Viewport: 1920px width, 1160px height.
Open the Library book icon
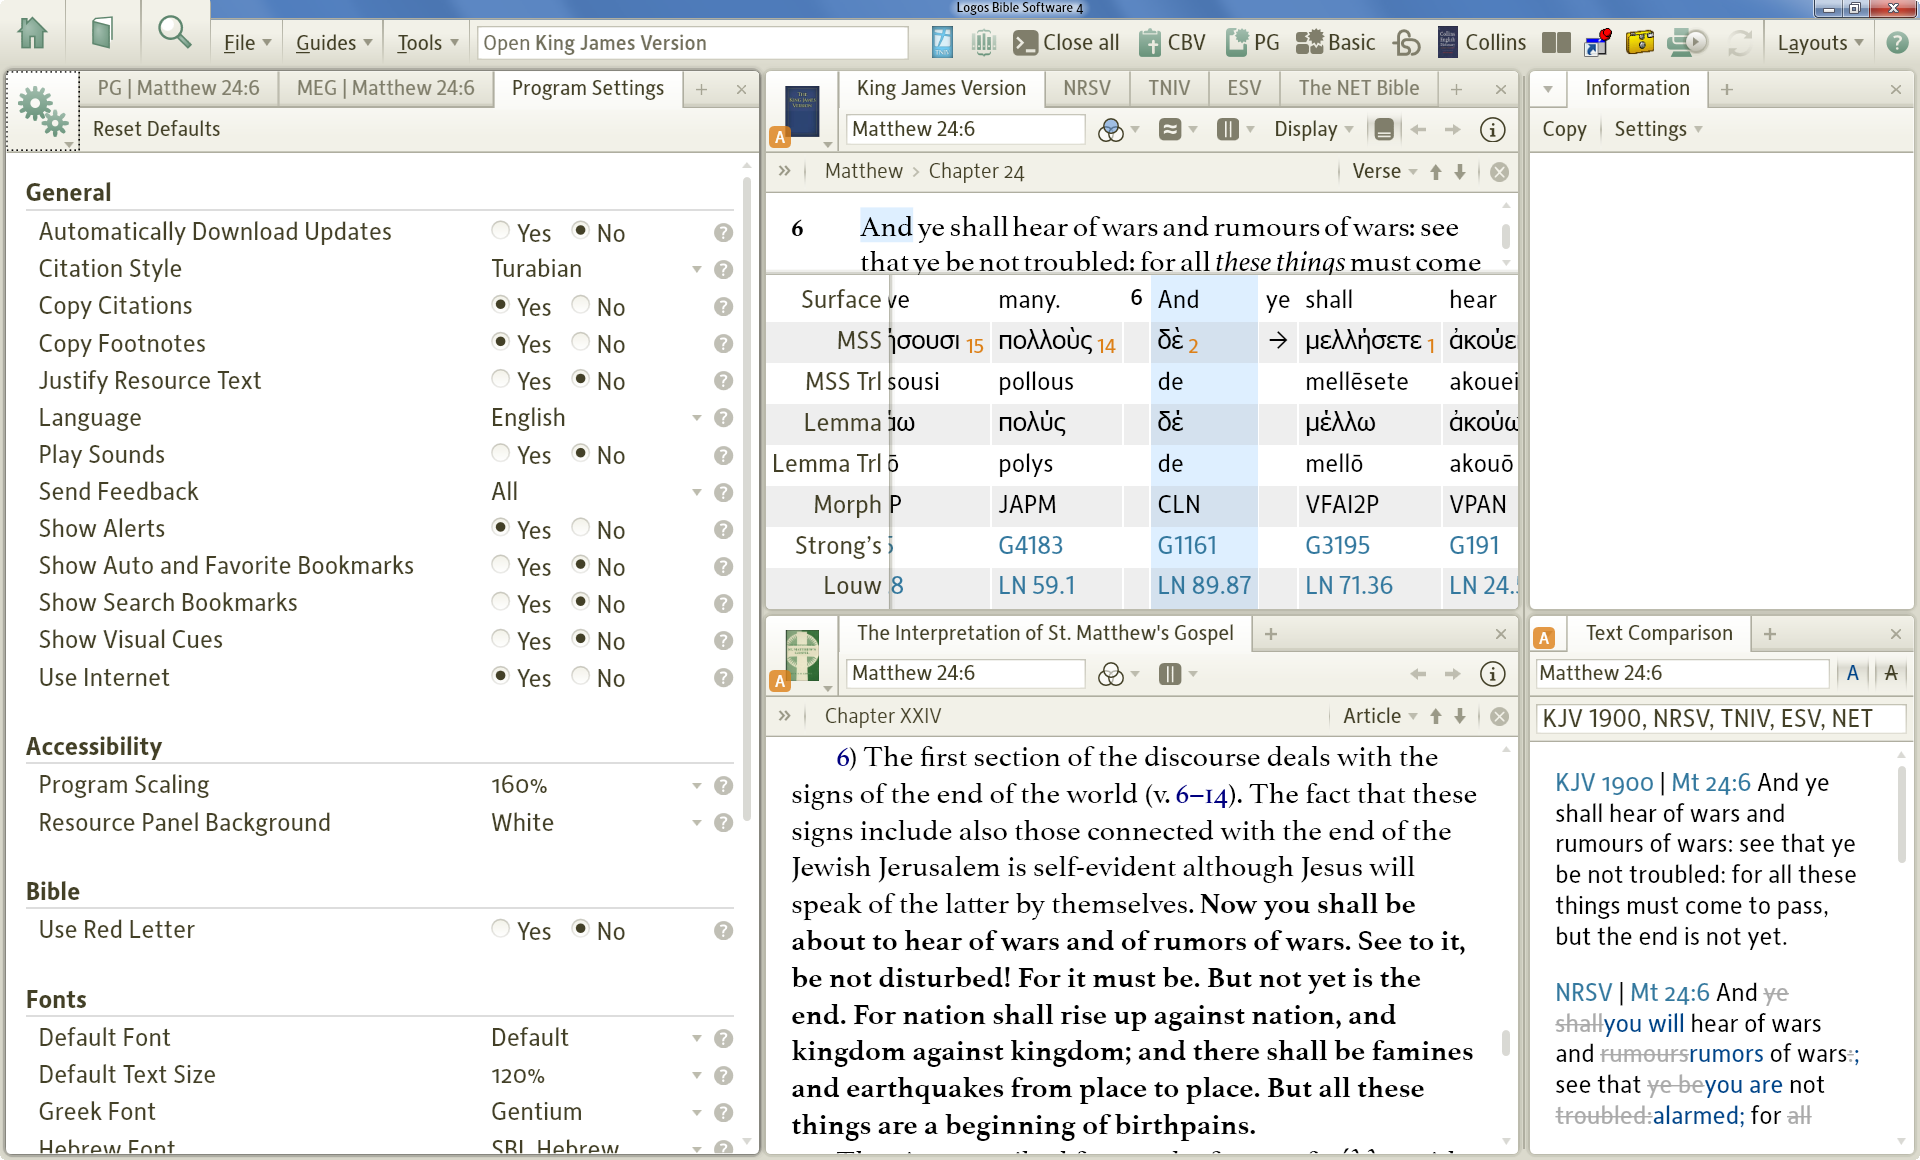coord(102,33)
